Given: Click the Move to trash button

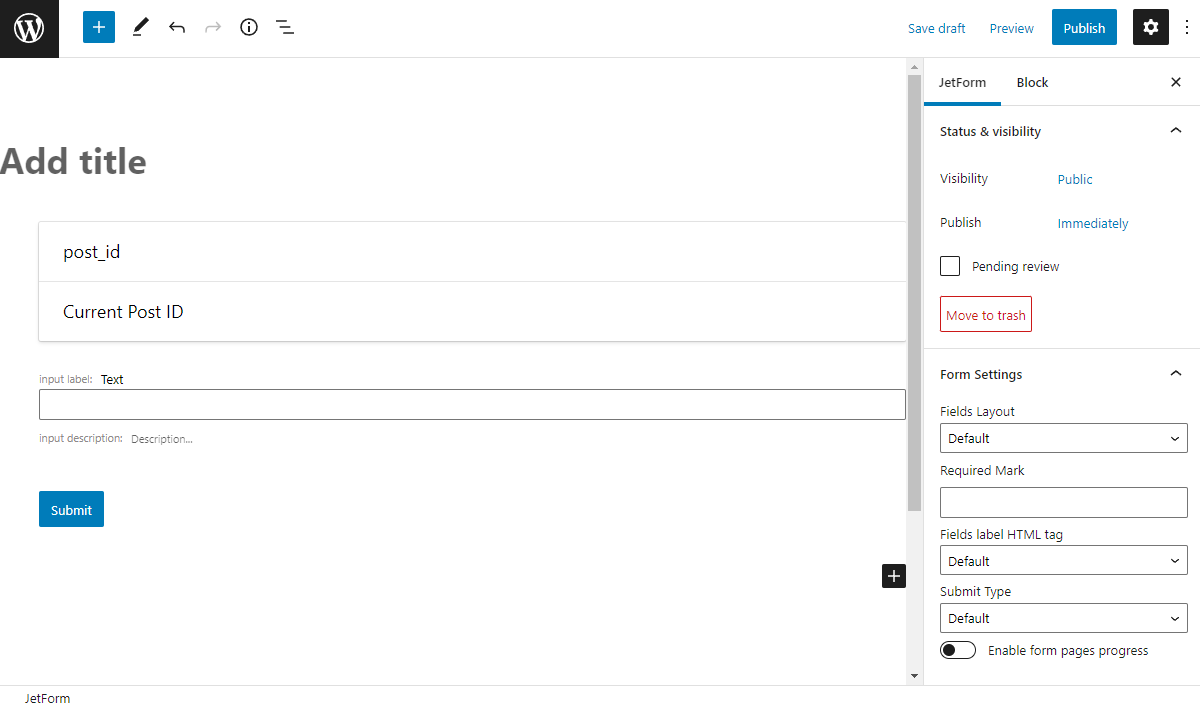Looking at the screenshot, I should [985, 314].
